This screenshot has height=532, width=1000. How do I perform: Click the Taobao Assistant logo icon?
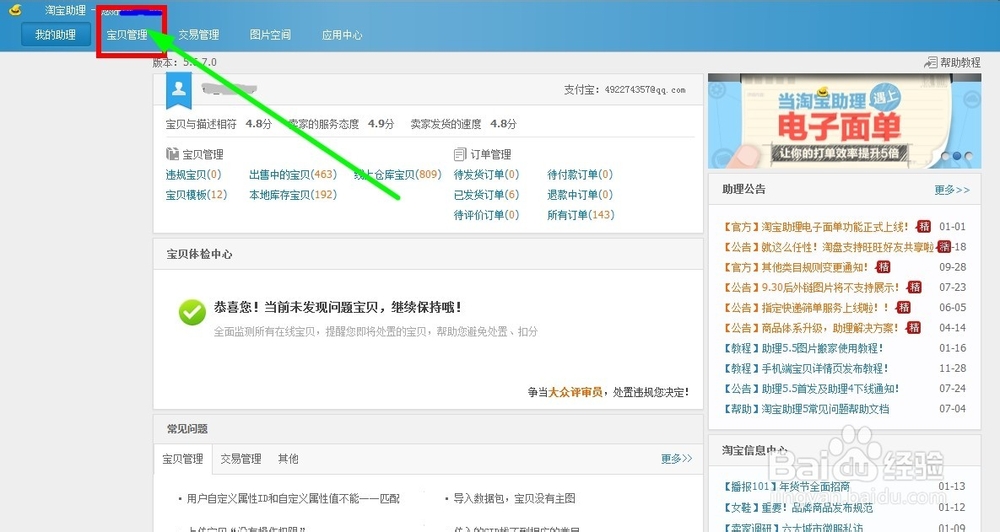(x=15, y=10)
